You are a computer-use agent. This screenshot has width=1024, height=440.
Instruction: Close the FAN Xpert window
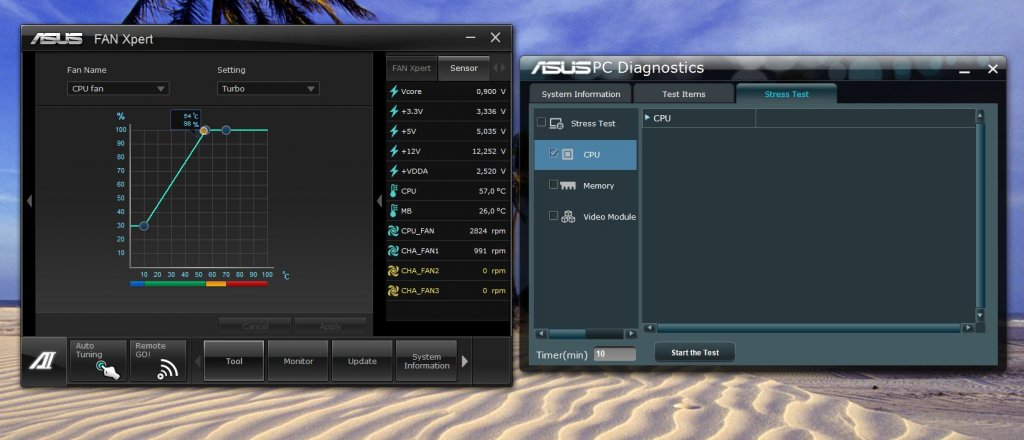(x=496, y=38)
